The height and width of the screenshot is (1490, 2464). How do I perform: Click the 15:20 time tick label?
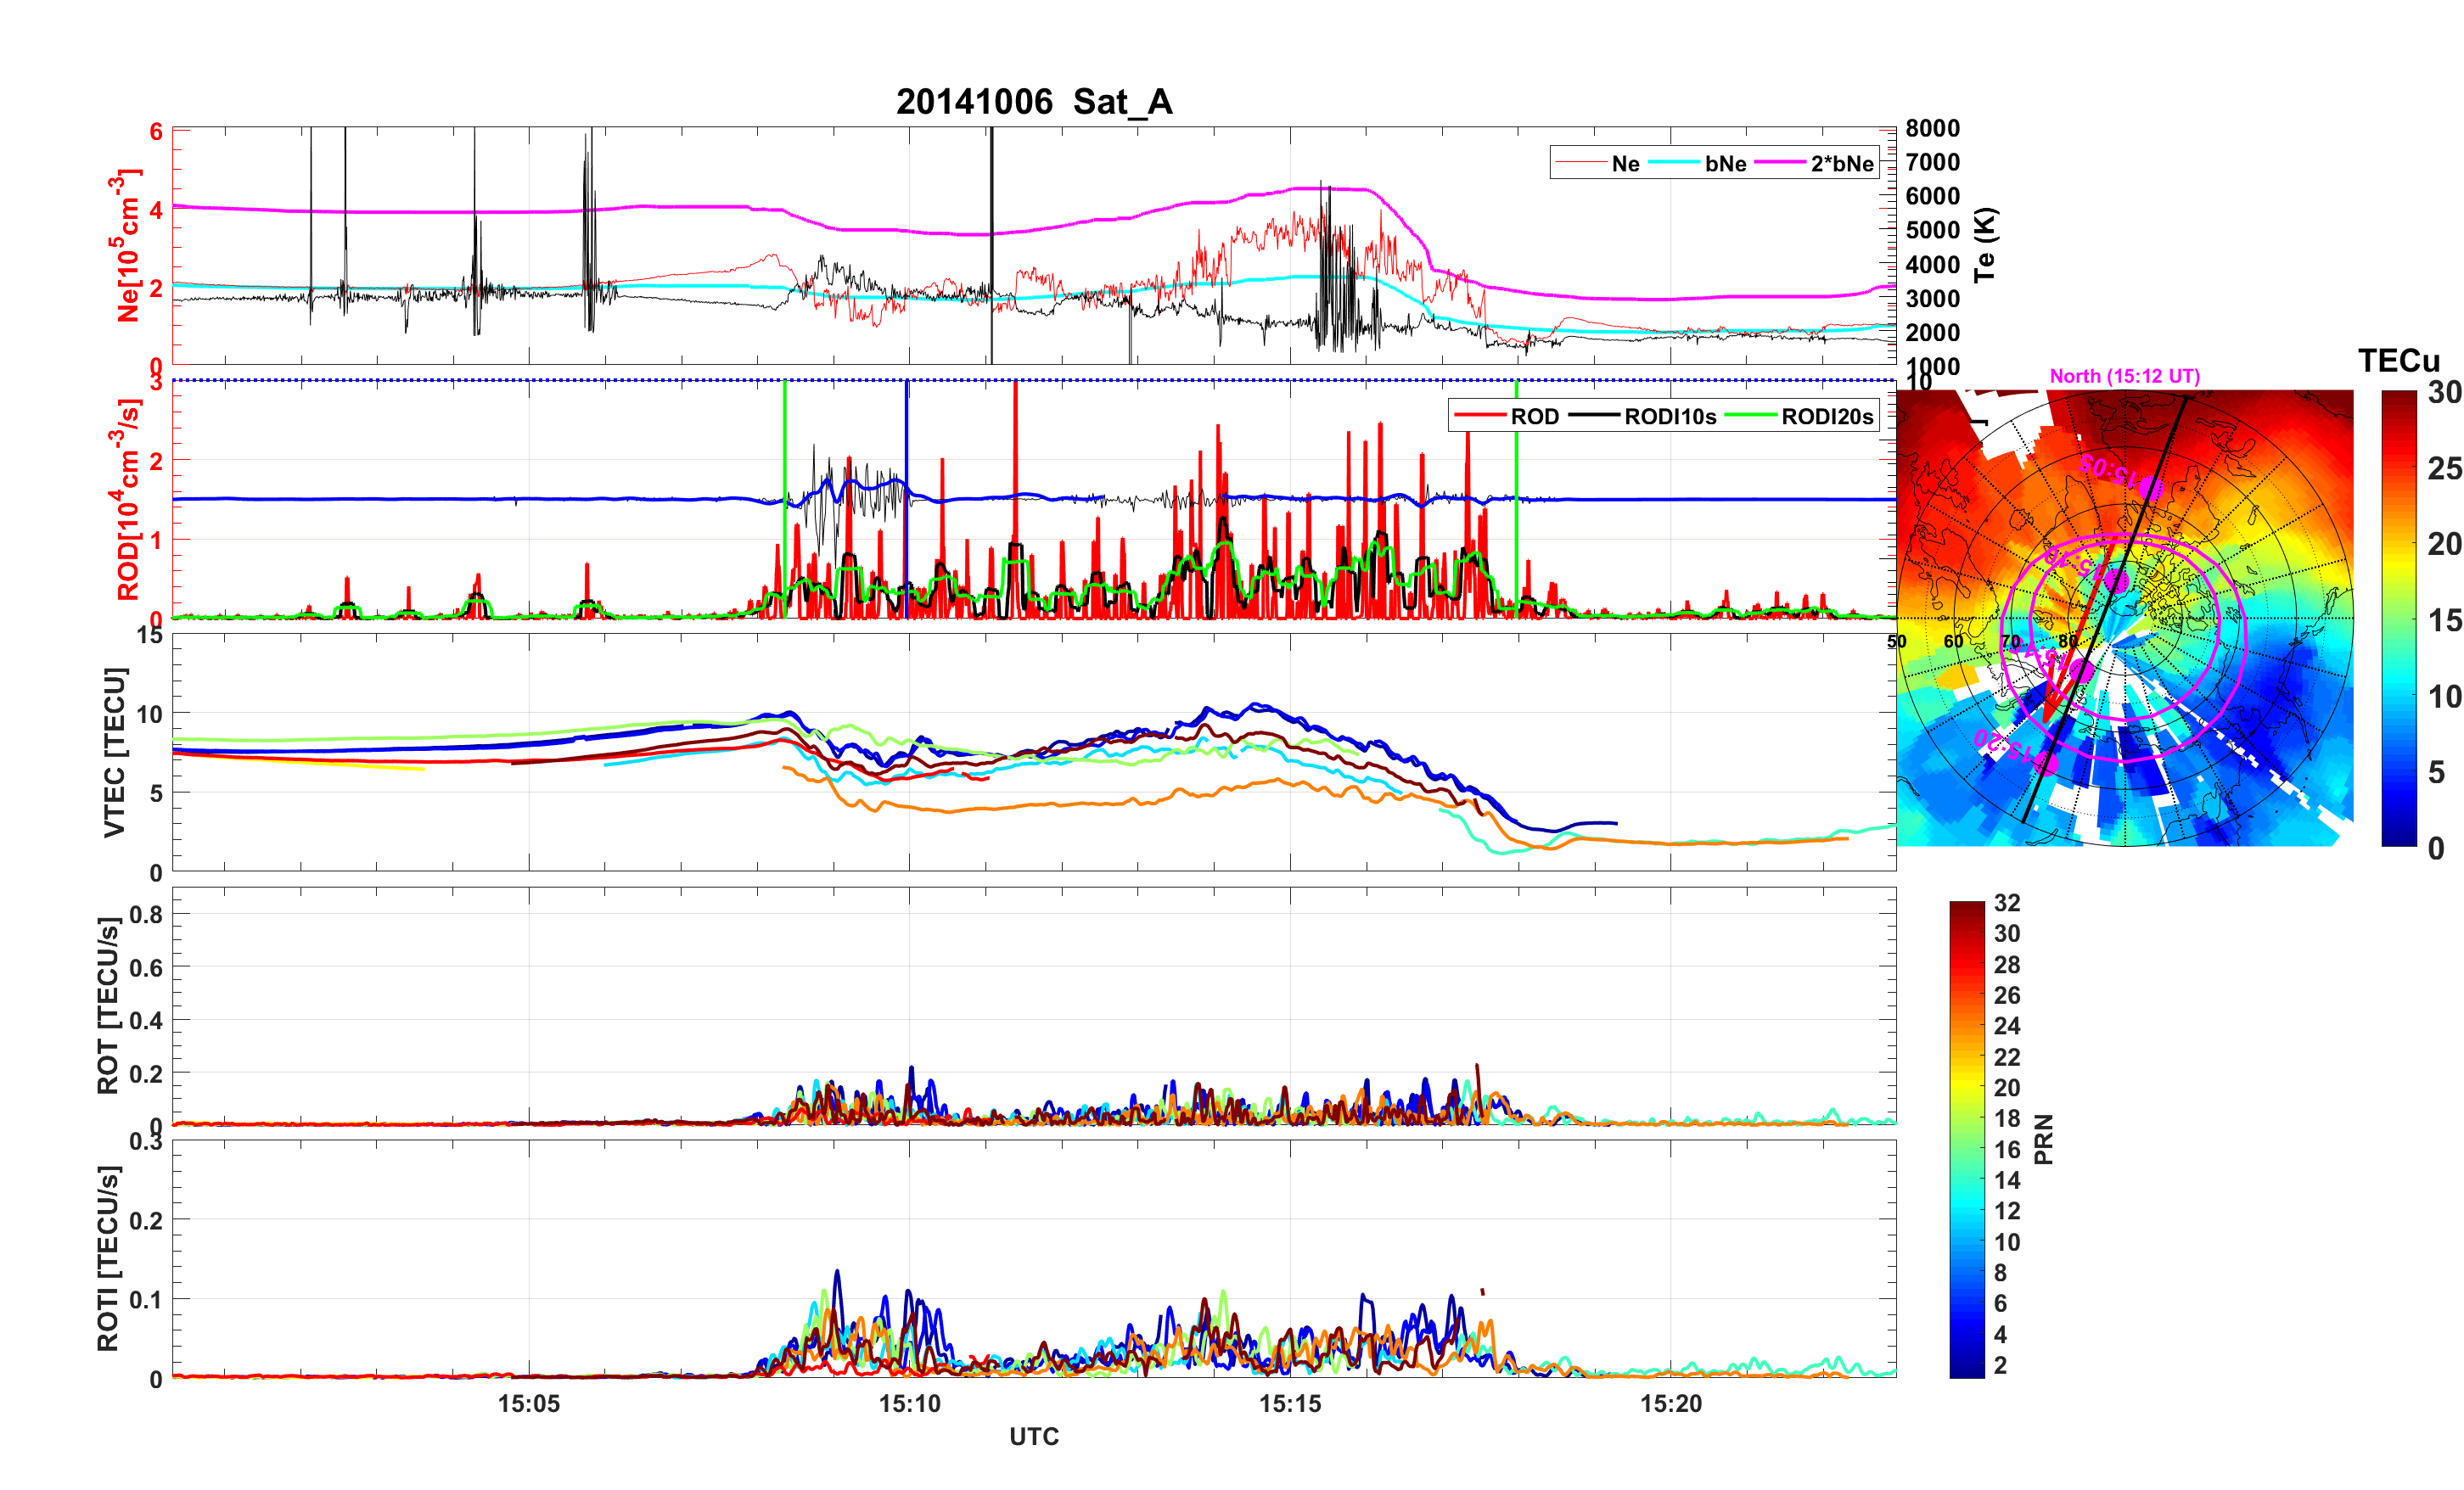(1670, 1403)
